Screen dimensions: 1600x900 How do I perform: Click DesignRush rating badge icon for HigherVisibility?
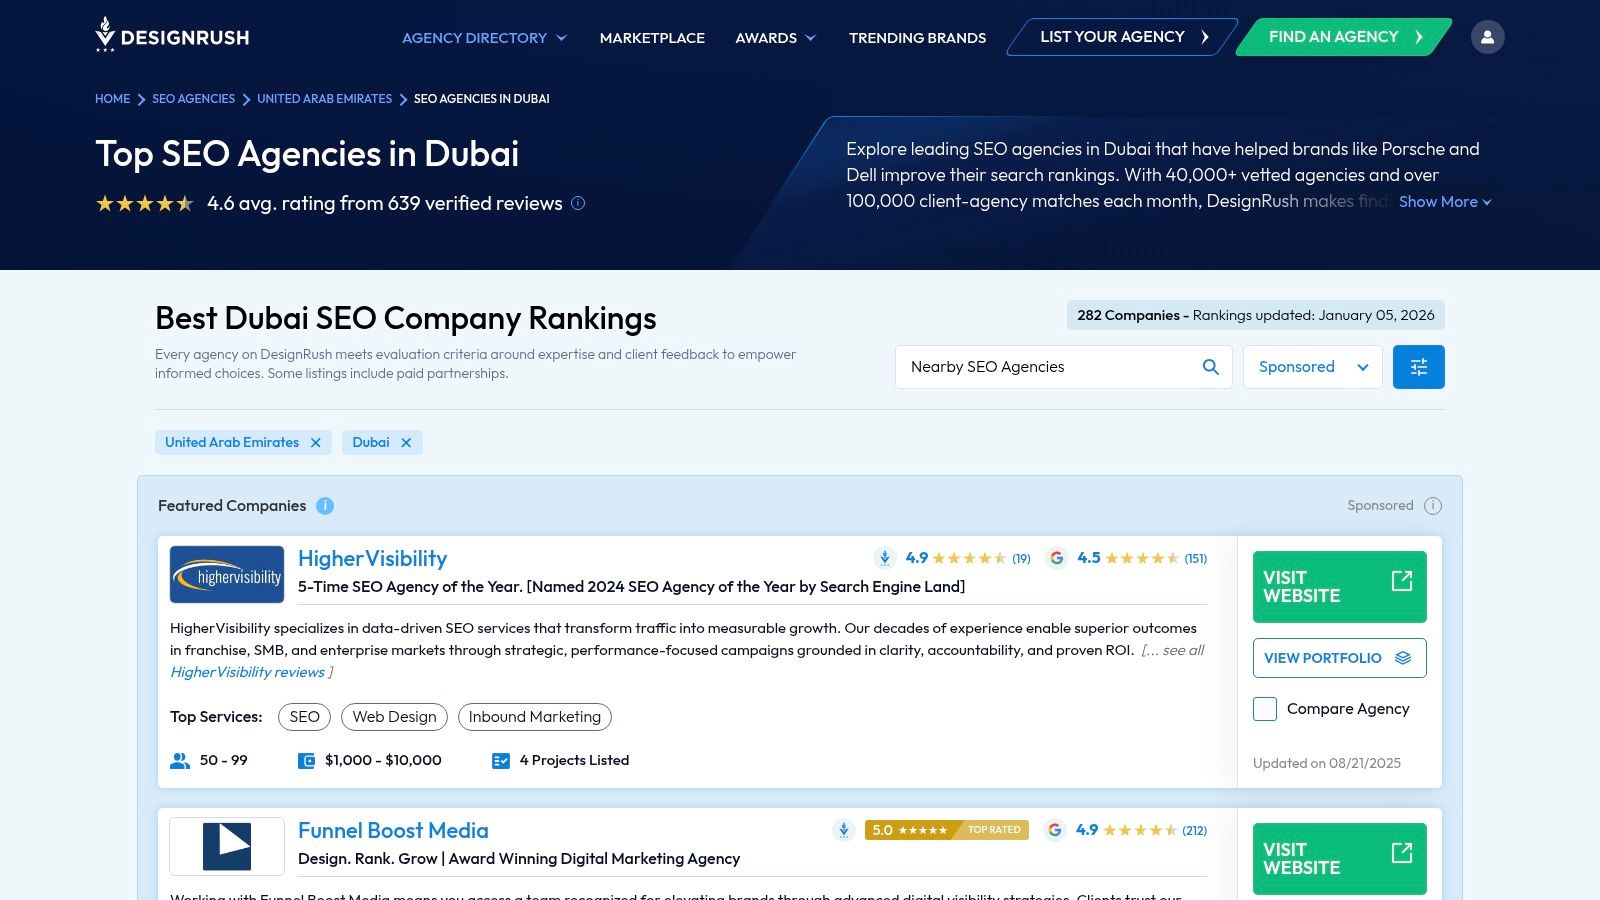click(x=885, y=558)
